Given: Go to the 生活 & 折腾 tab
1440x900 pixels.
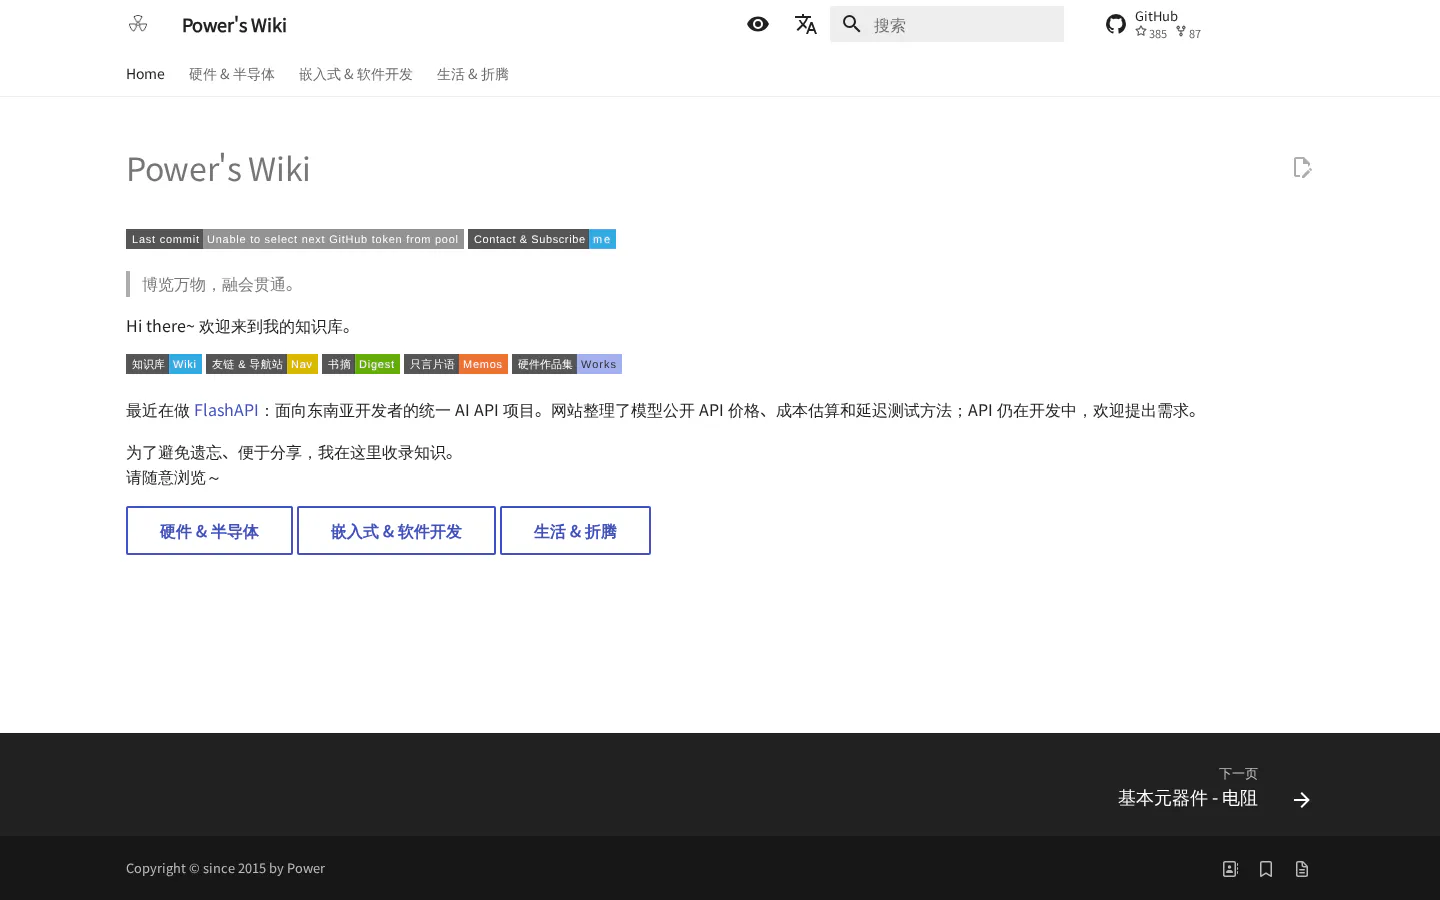Looking at the screenshot, I should (473, 74).
